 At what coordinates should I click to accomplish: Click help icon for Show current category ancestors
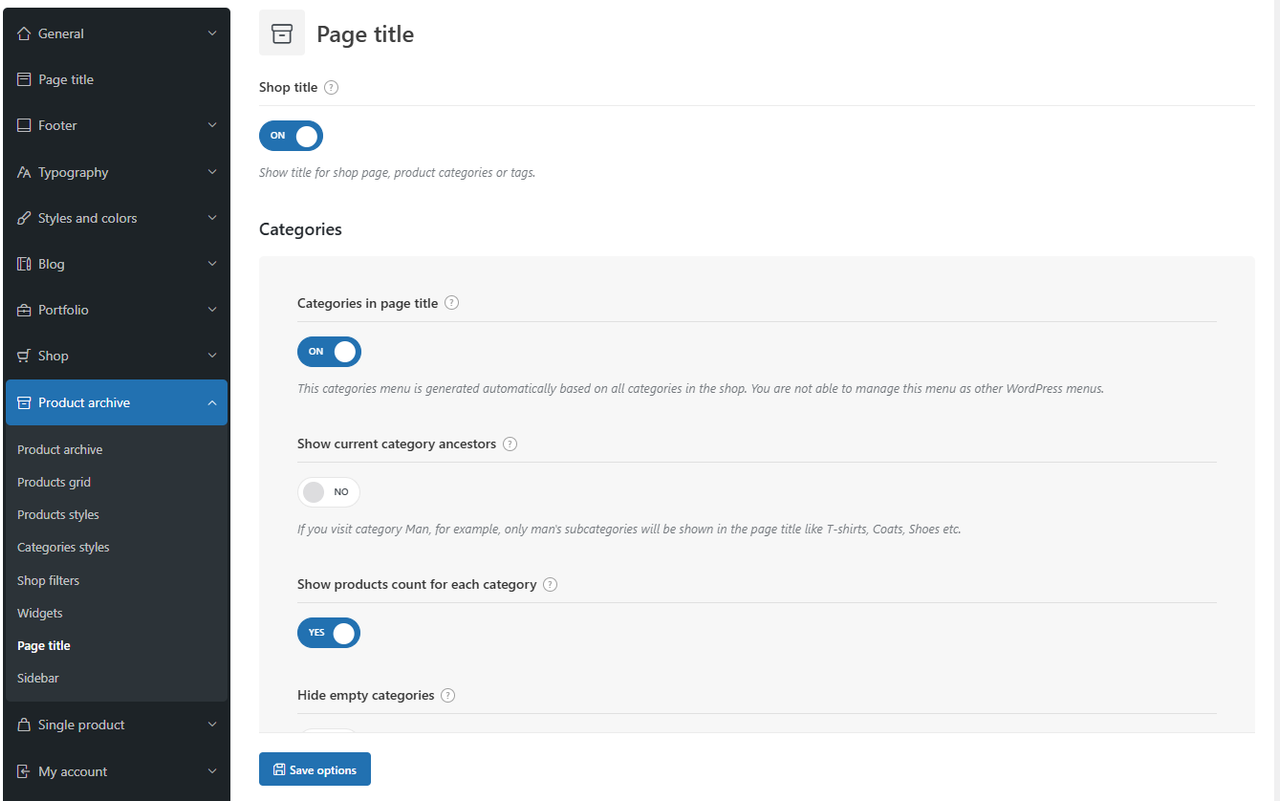click(510, 444)
